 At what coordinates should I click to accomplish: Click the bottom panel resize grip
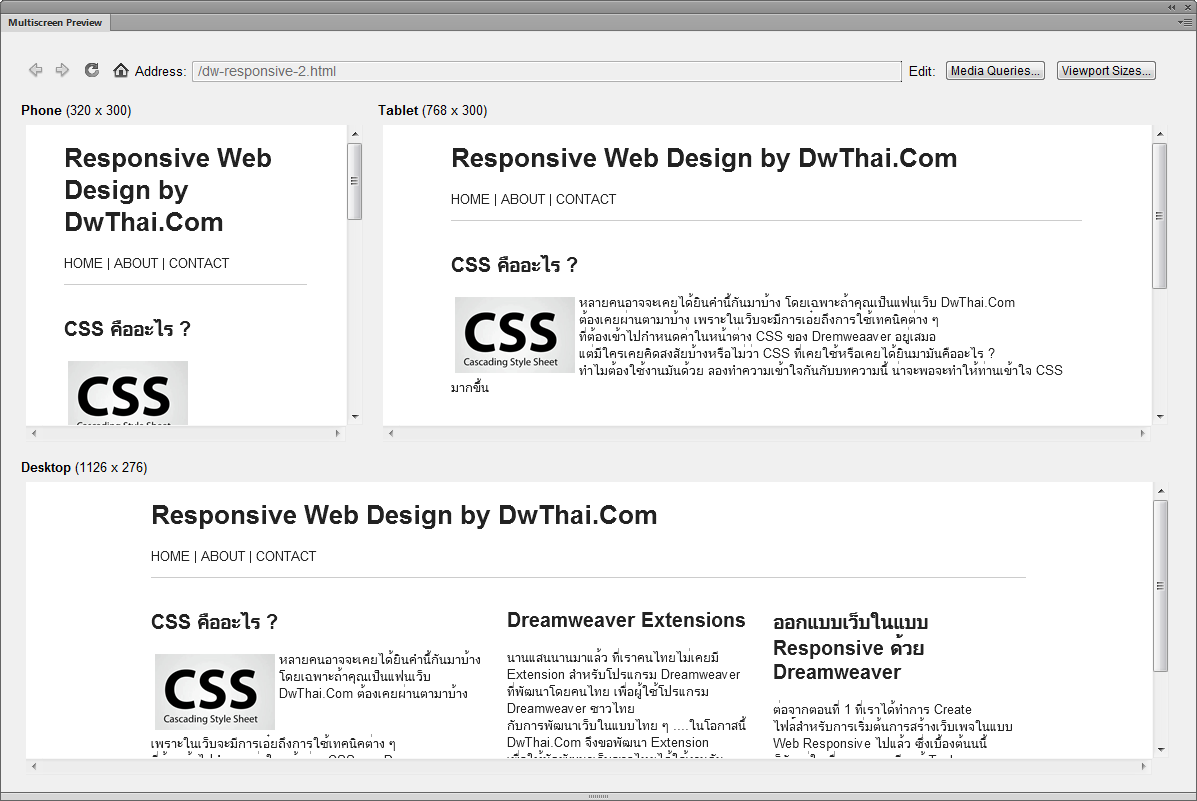click(598, 796)
